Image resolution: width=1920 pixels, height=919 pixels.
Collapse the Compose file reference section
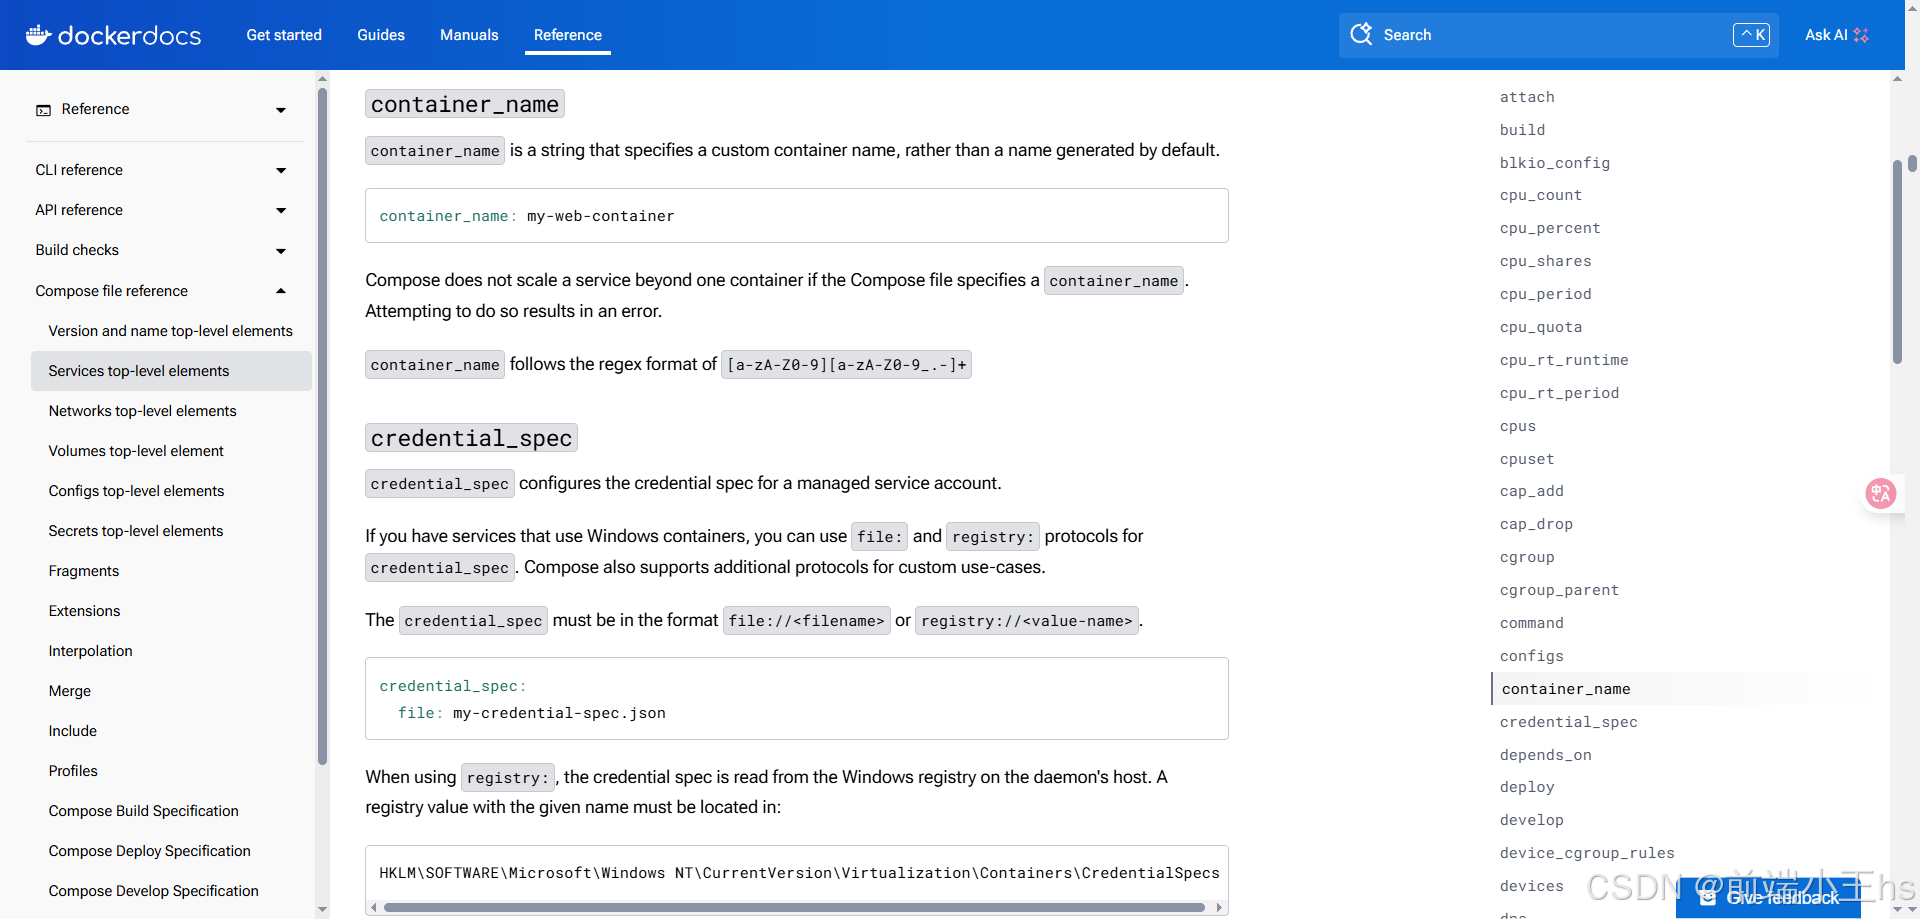point(281,290)
